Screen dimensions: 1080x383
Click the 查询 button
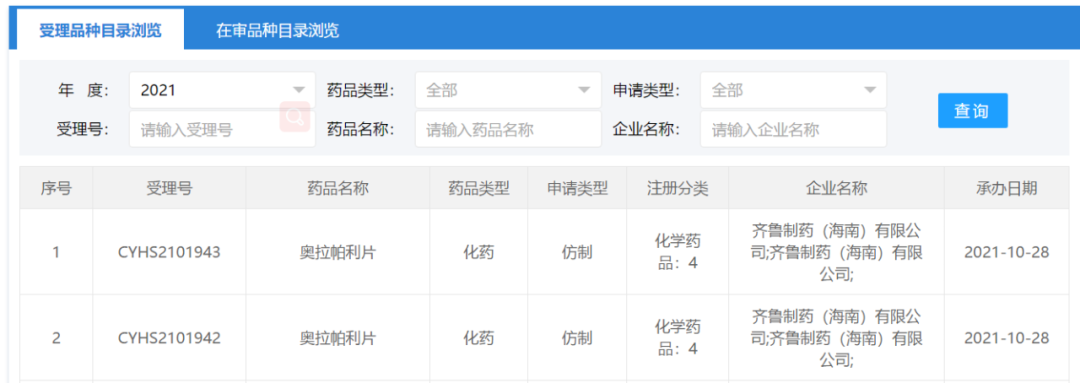coord(973,110)
